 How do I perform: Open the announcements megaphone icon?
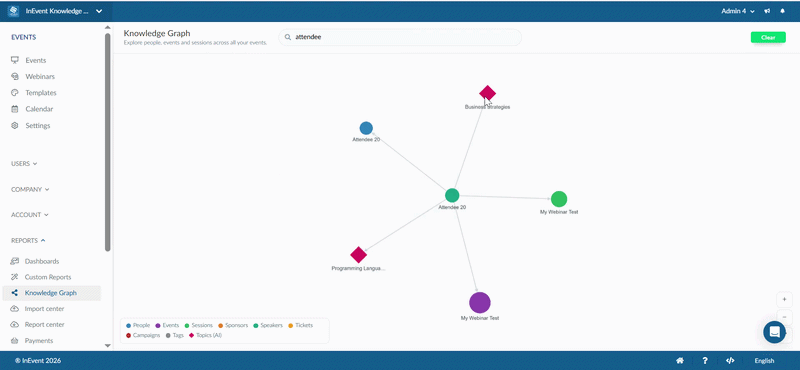(767, 11)
